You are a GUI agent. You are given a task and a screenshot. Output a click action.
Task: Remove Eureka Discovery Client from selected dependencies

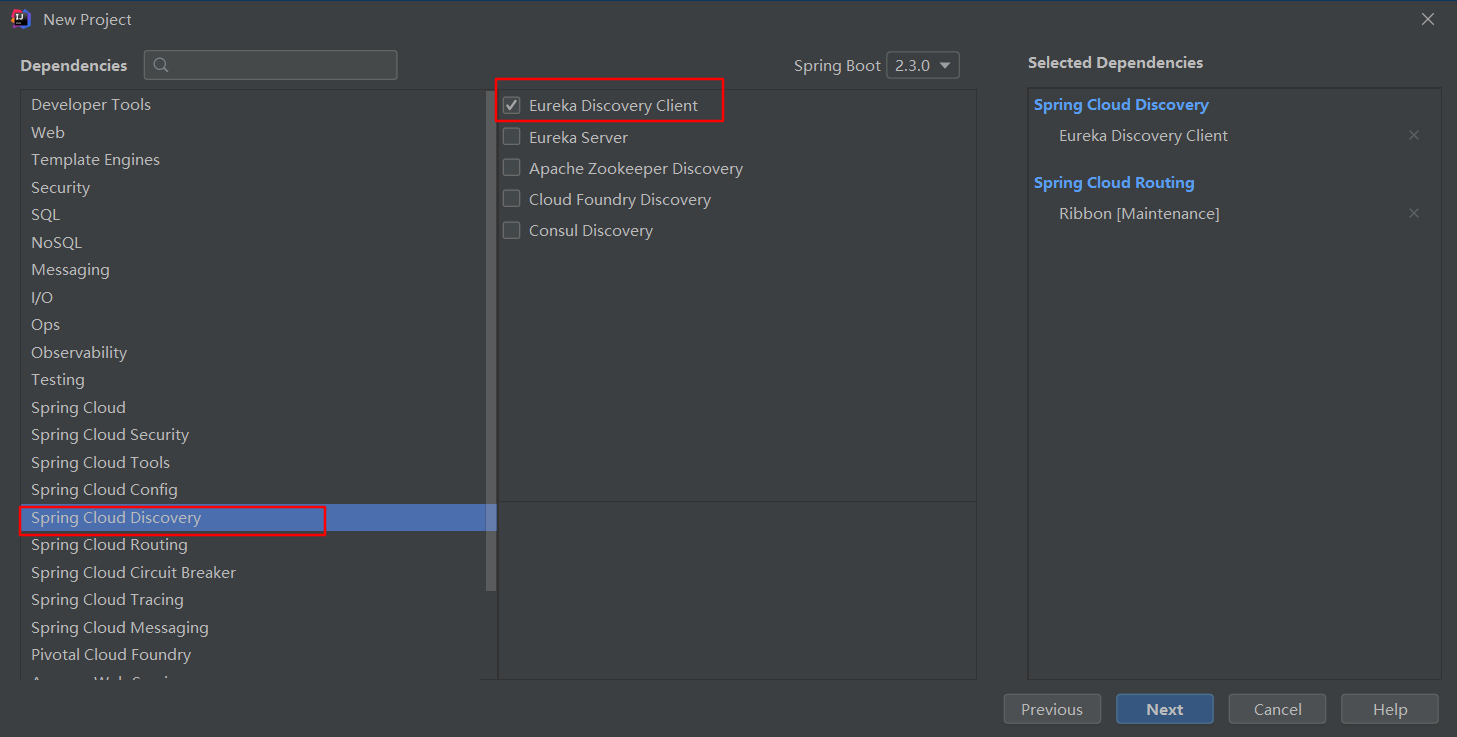1414,135
